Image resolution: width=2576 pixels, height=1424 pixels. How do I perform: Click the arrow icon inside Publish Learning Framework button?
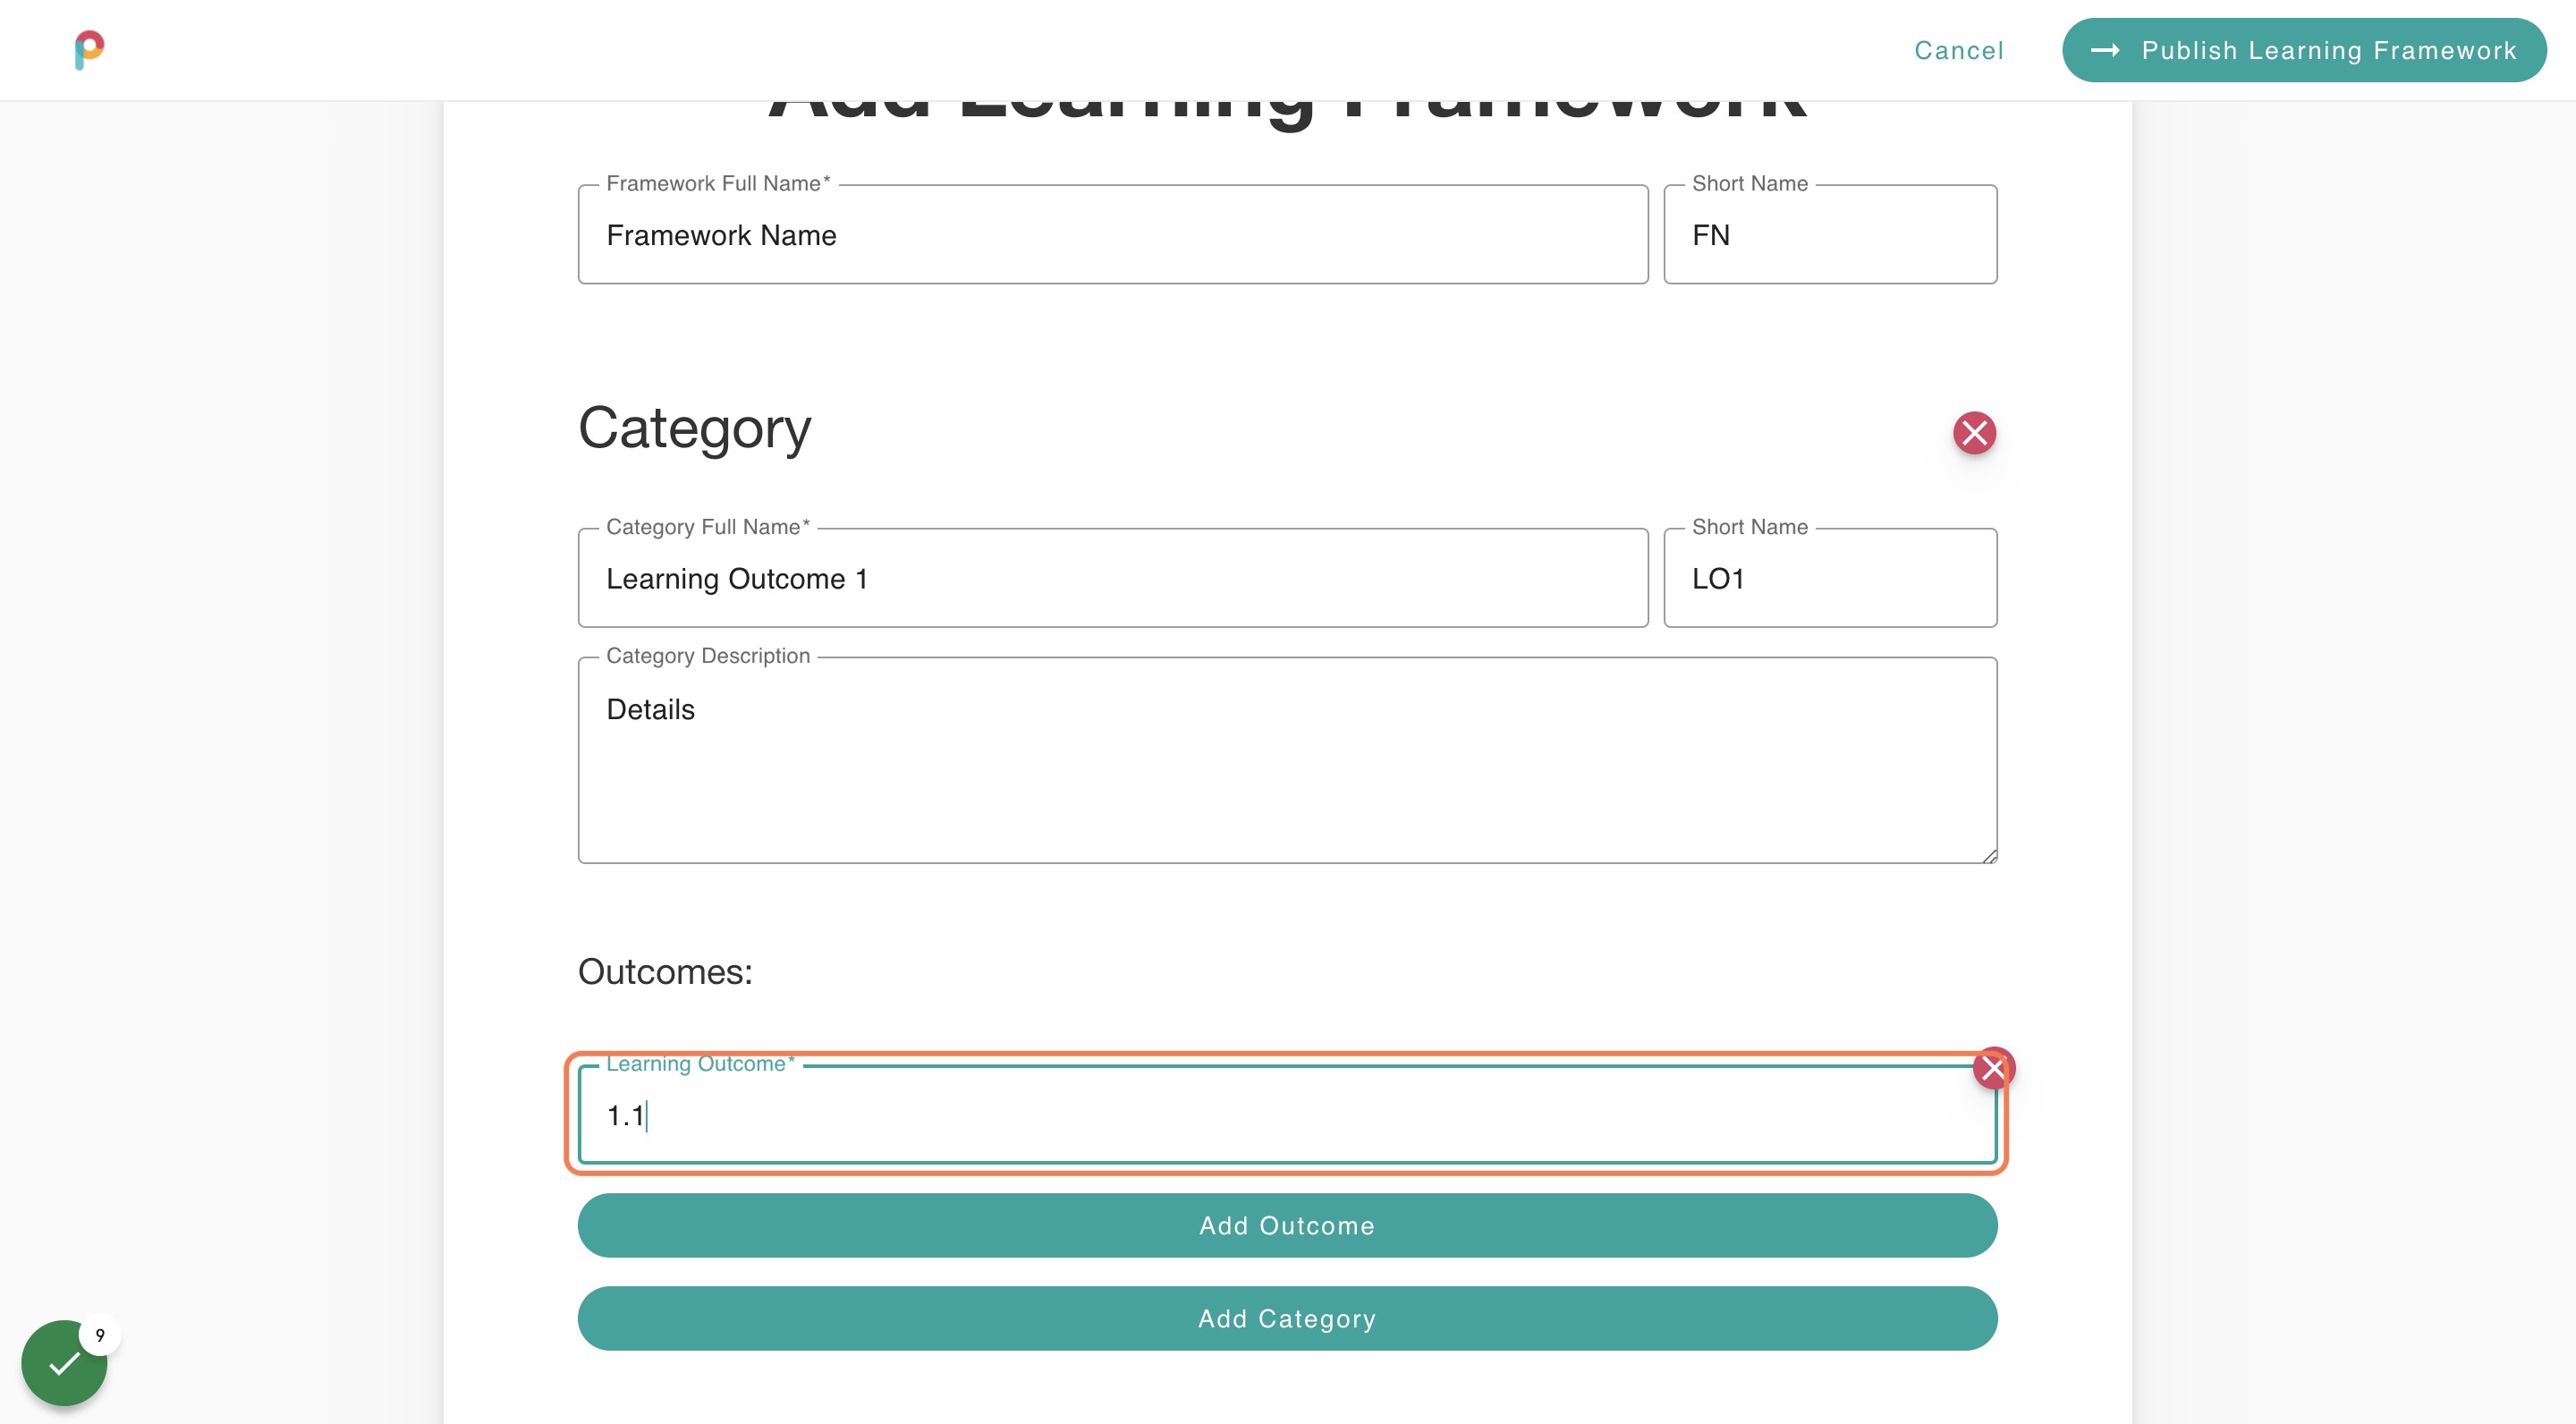click(x=2107, y=50)
